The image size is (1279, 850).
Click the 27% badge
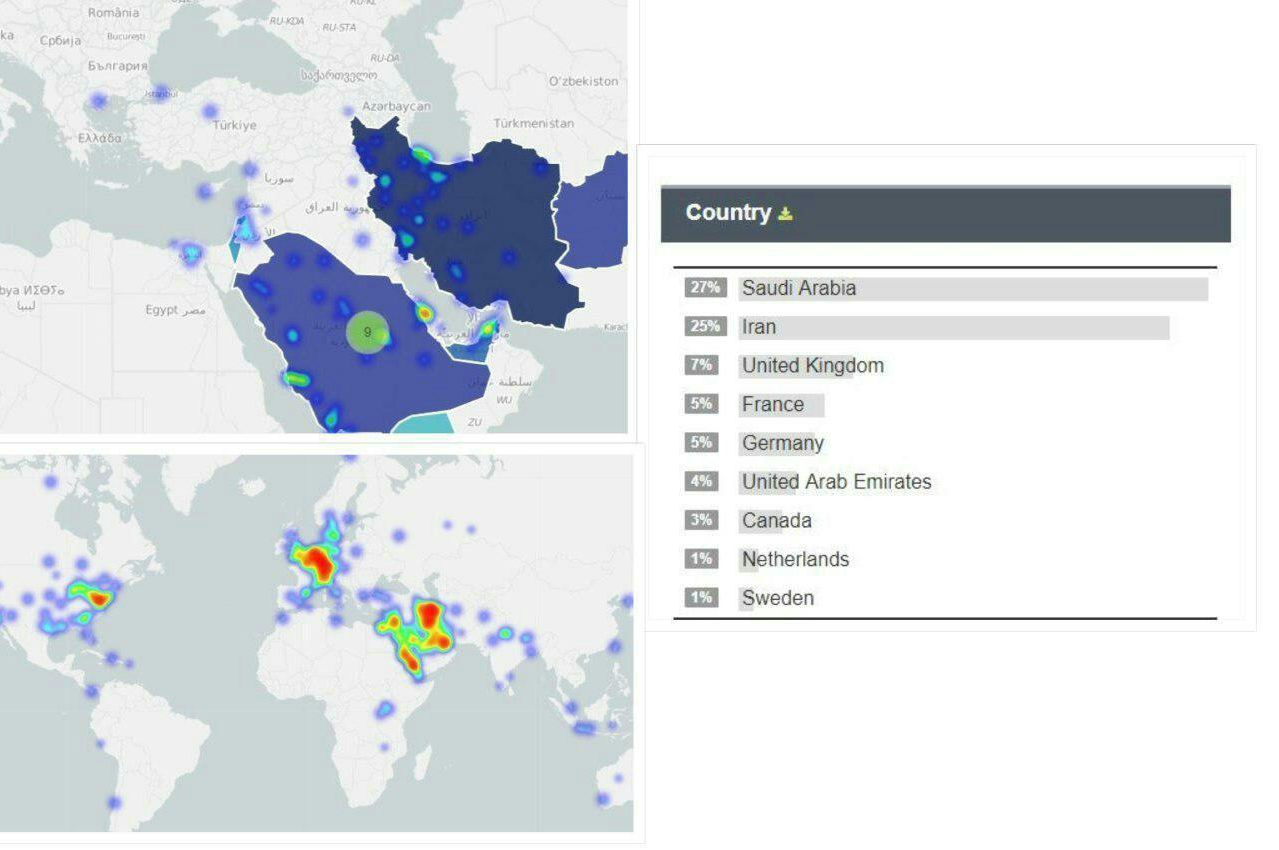tap(705, 287)
